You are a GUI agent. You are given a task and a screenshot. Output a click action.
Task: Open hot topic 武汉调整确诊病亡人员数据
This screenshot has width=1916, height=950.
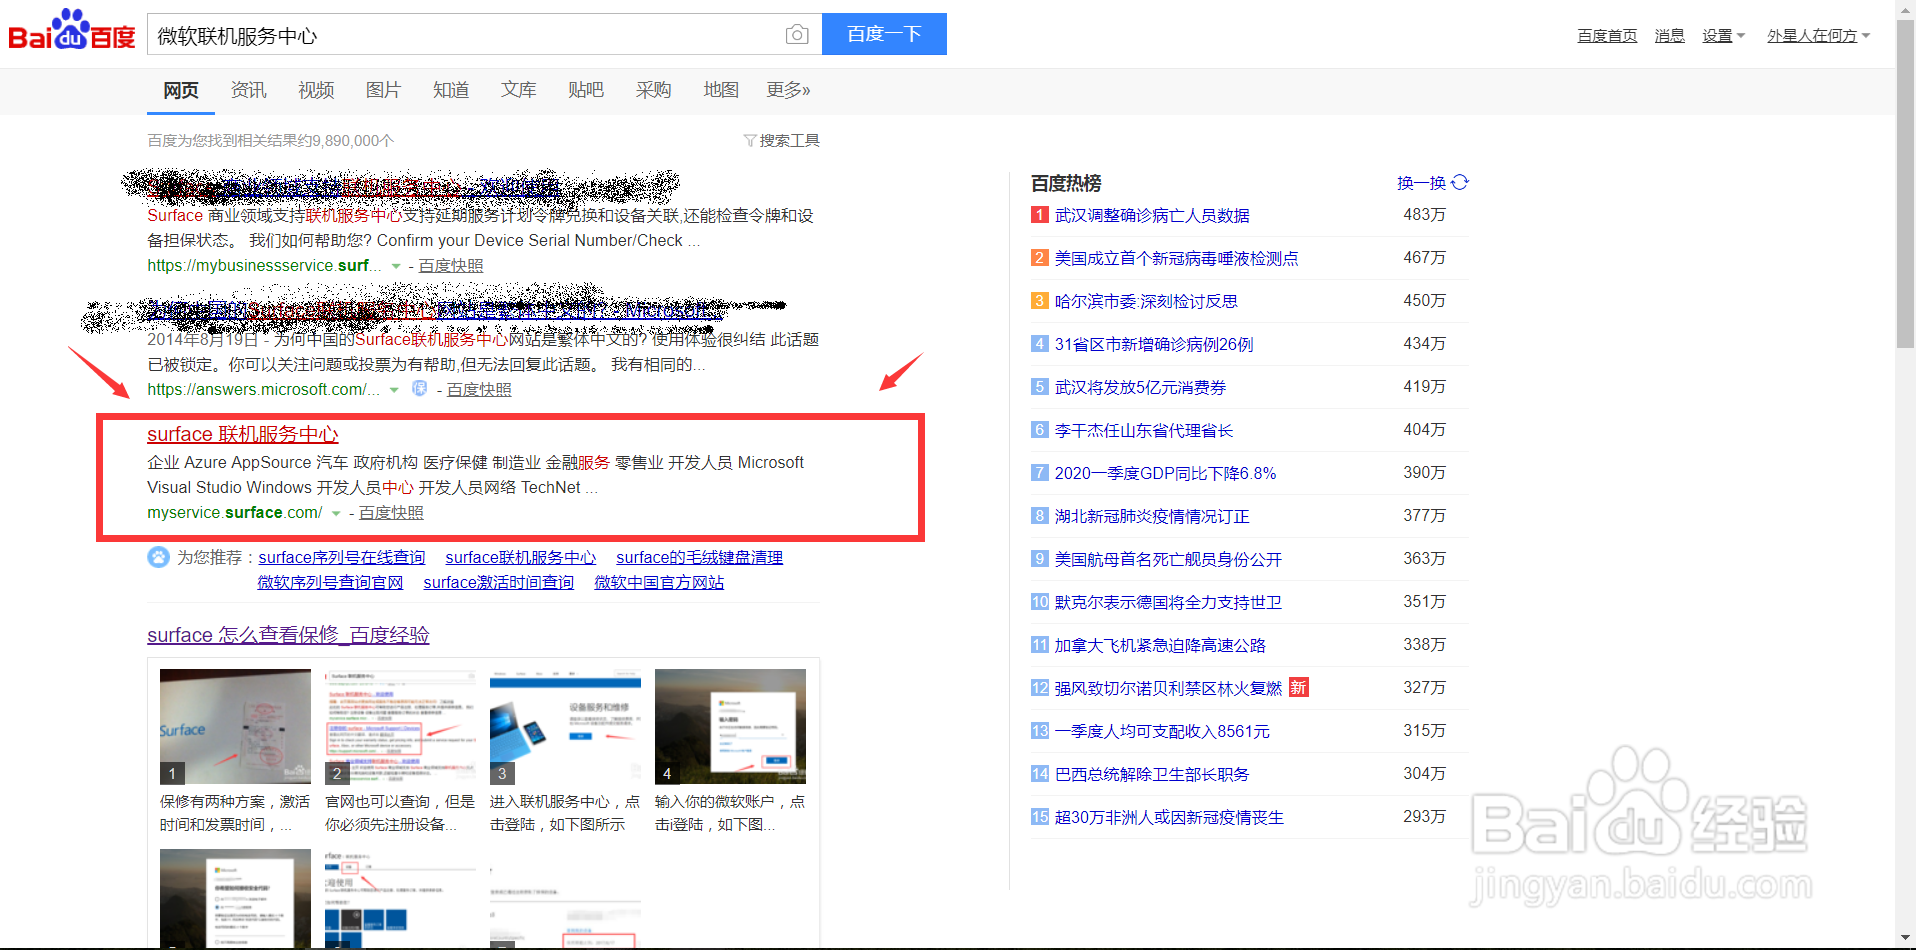pyautogui.click(x=1152, y=215)
